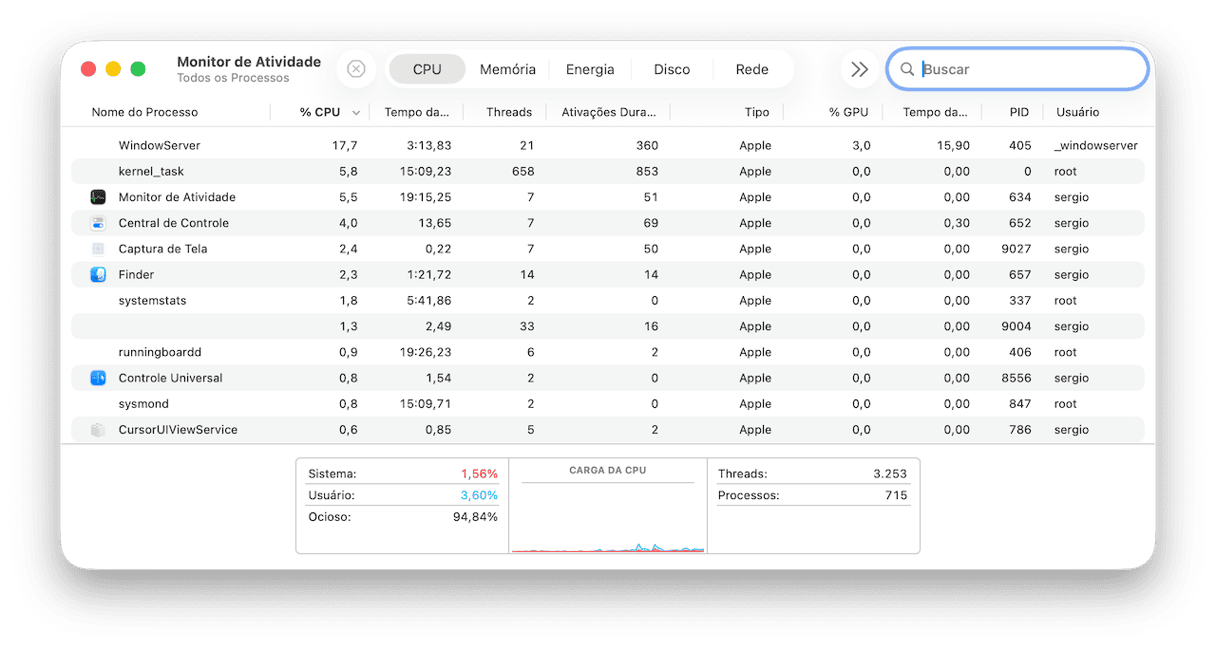Switch to the Memória tab
The height and width of the screenshot is (649, 1216).
click(507, 69)
